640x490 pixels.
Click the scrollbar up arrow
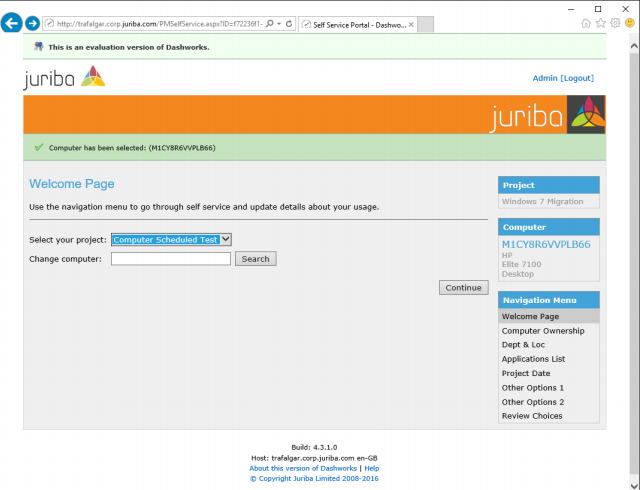[x=634, y=46]
